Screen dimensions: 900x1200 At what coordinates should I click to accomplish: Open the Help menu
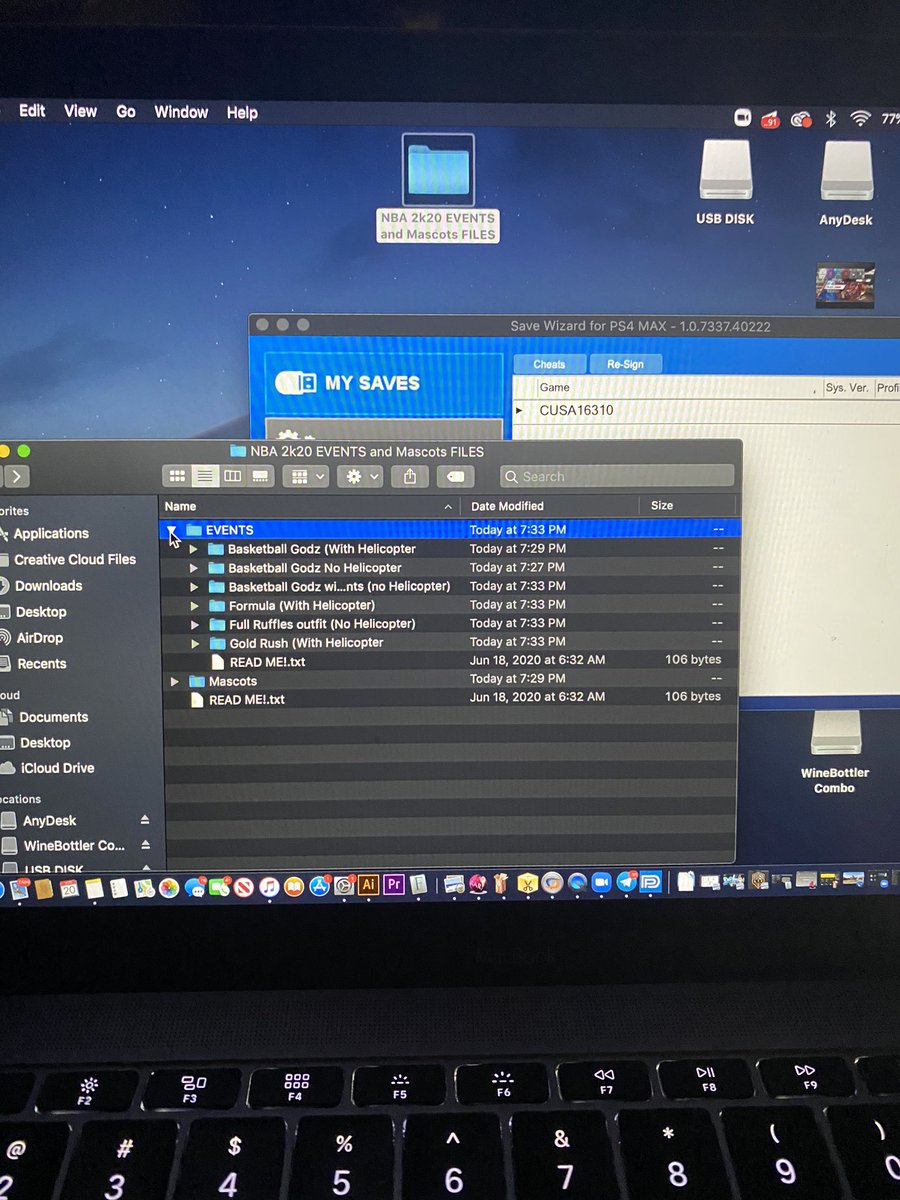[x=242, y=113]
